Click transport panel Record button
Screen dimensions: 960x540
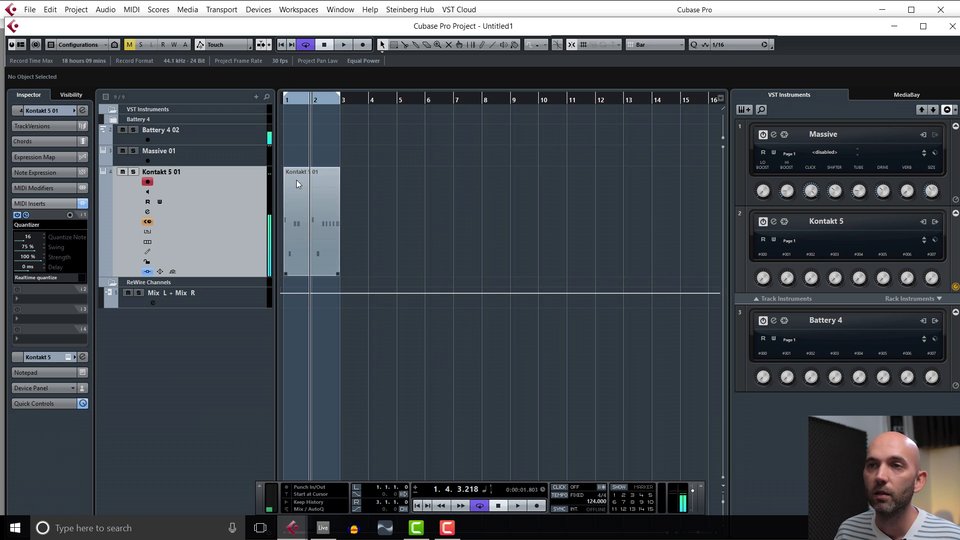536,506
